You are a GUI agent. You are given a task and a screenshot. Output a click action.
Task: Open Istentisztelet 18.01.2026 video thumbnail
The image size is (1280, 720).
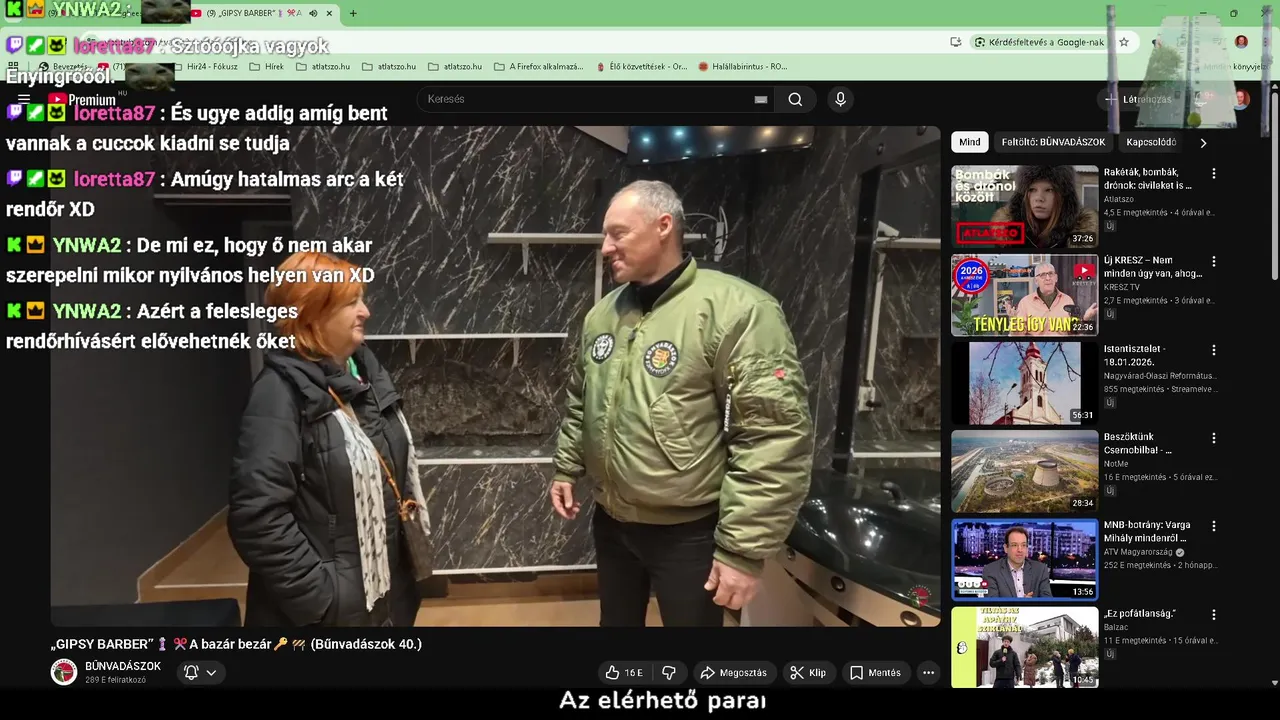pyautogui.click(x=1024, y=383)
